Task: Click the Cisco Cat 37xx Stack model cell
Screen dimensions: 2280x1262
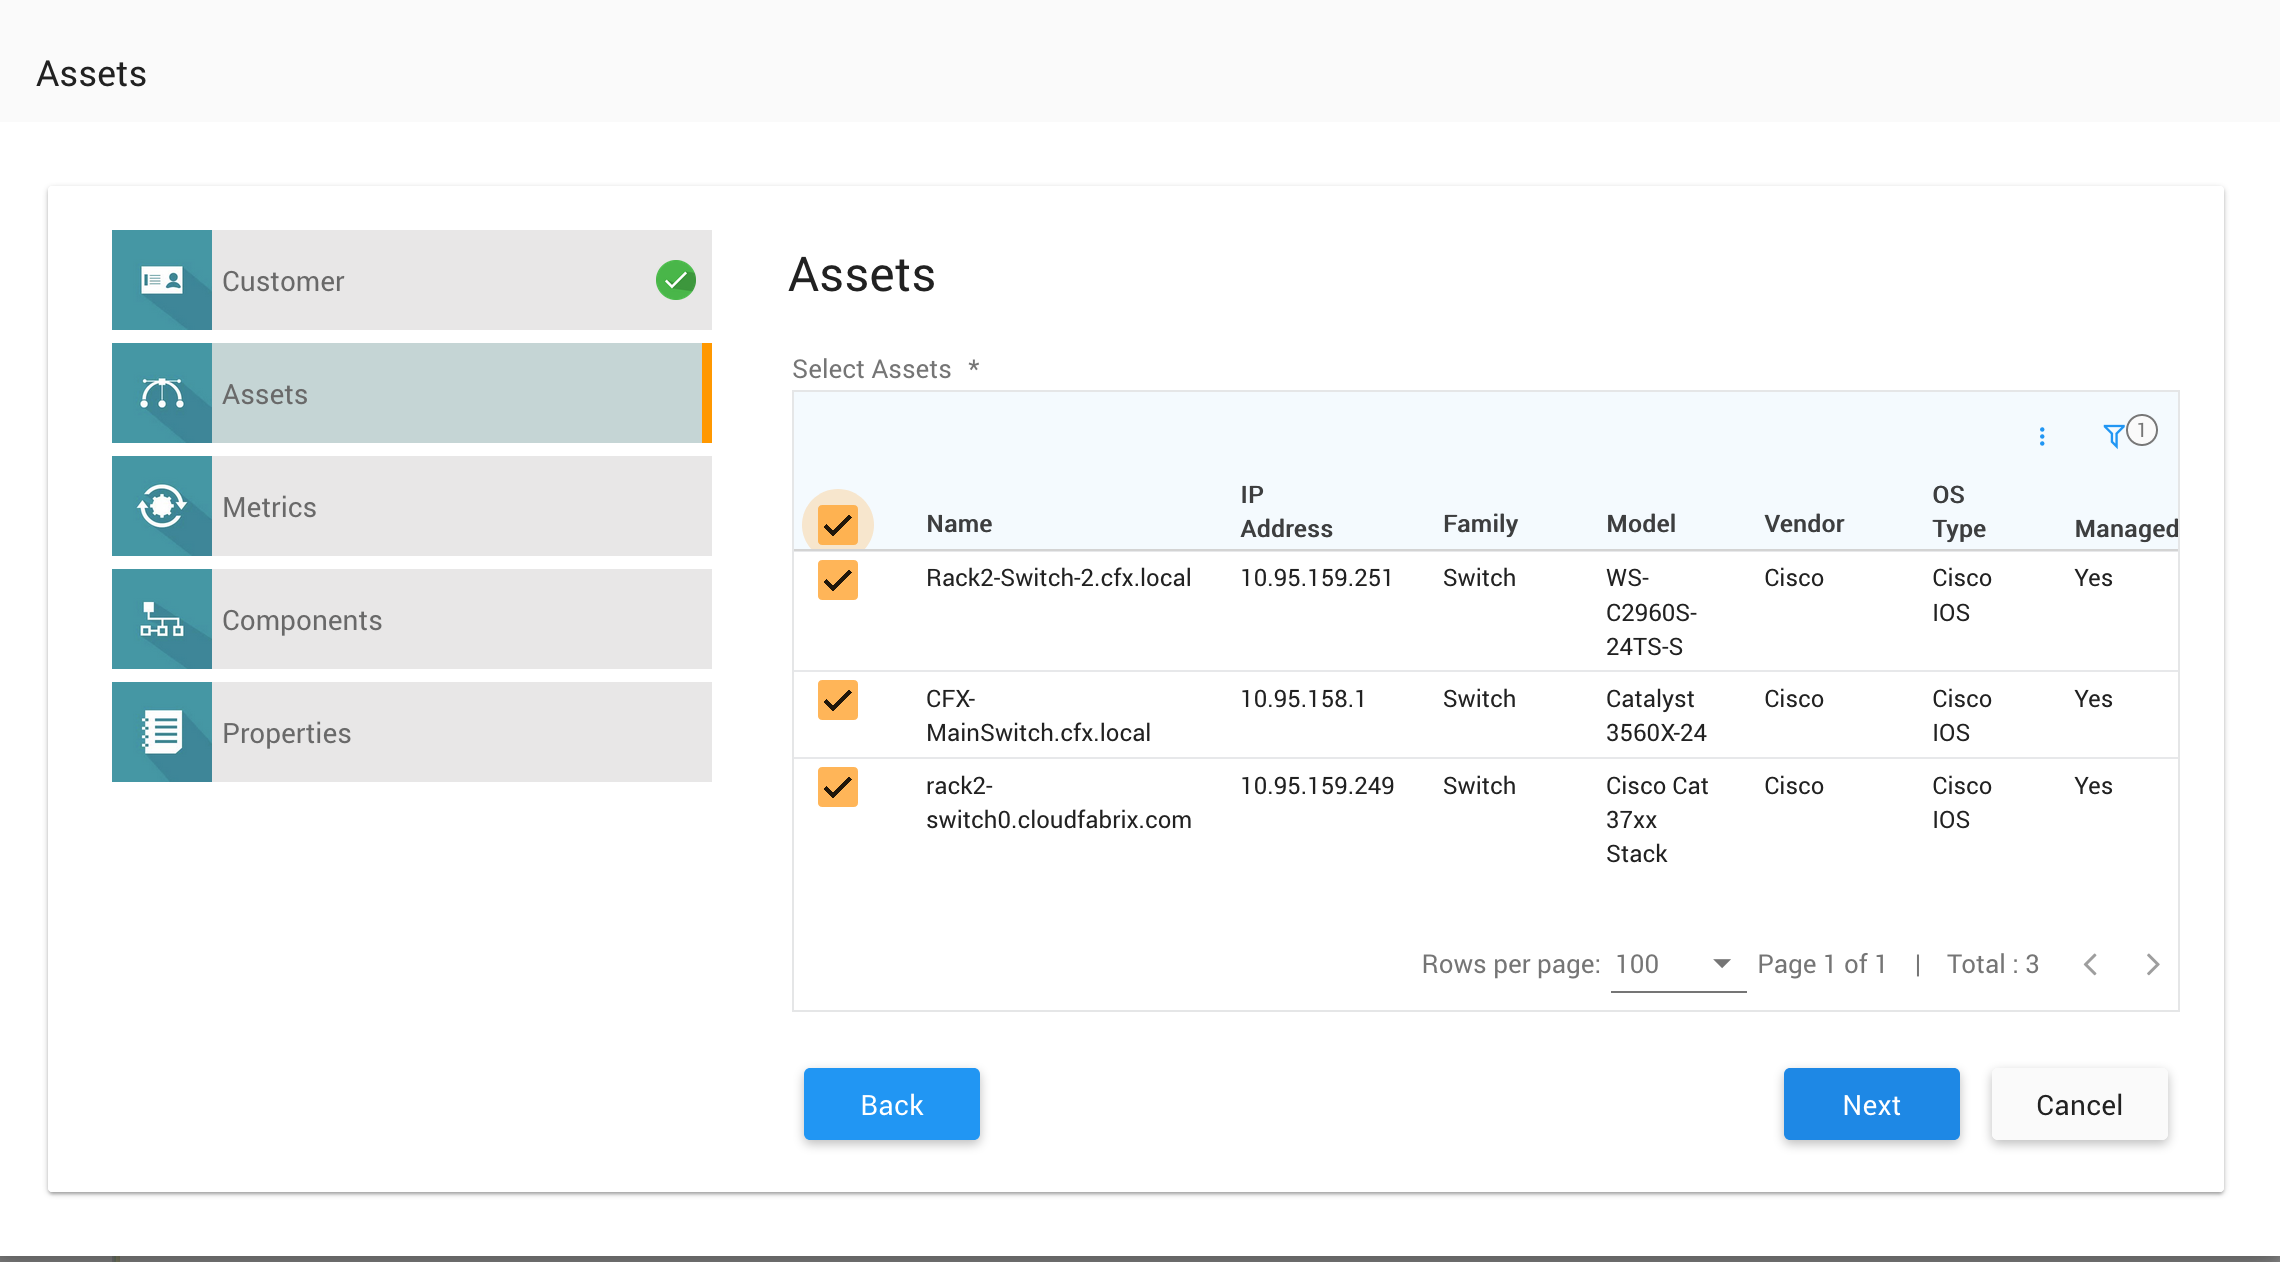Action: (x=1657, y=820)
